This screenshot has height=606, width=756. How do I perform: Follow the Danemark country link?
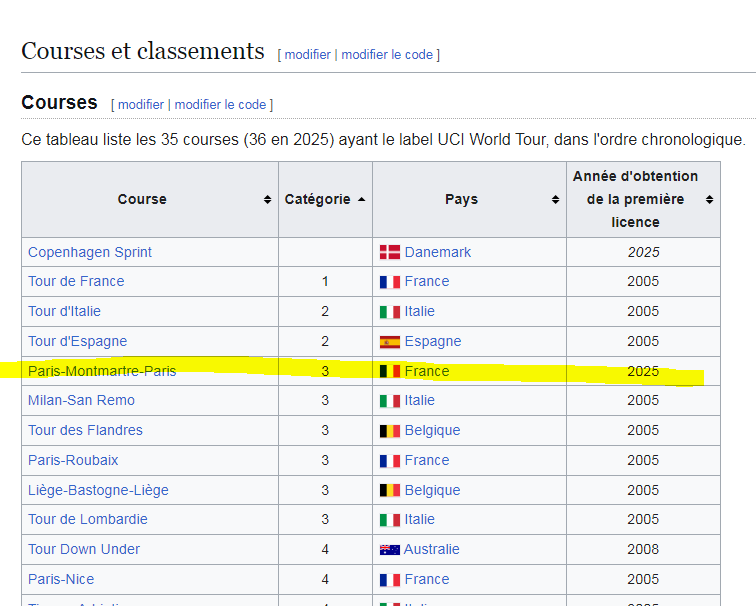point(438,252)
